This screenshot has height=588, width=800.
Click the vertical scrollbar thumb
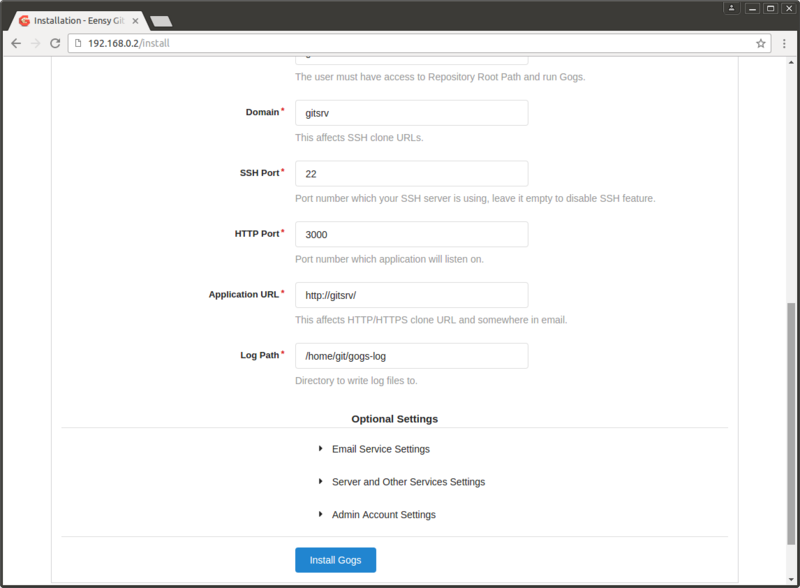[x=791, y=424]
